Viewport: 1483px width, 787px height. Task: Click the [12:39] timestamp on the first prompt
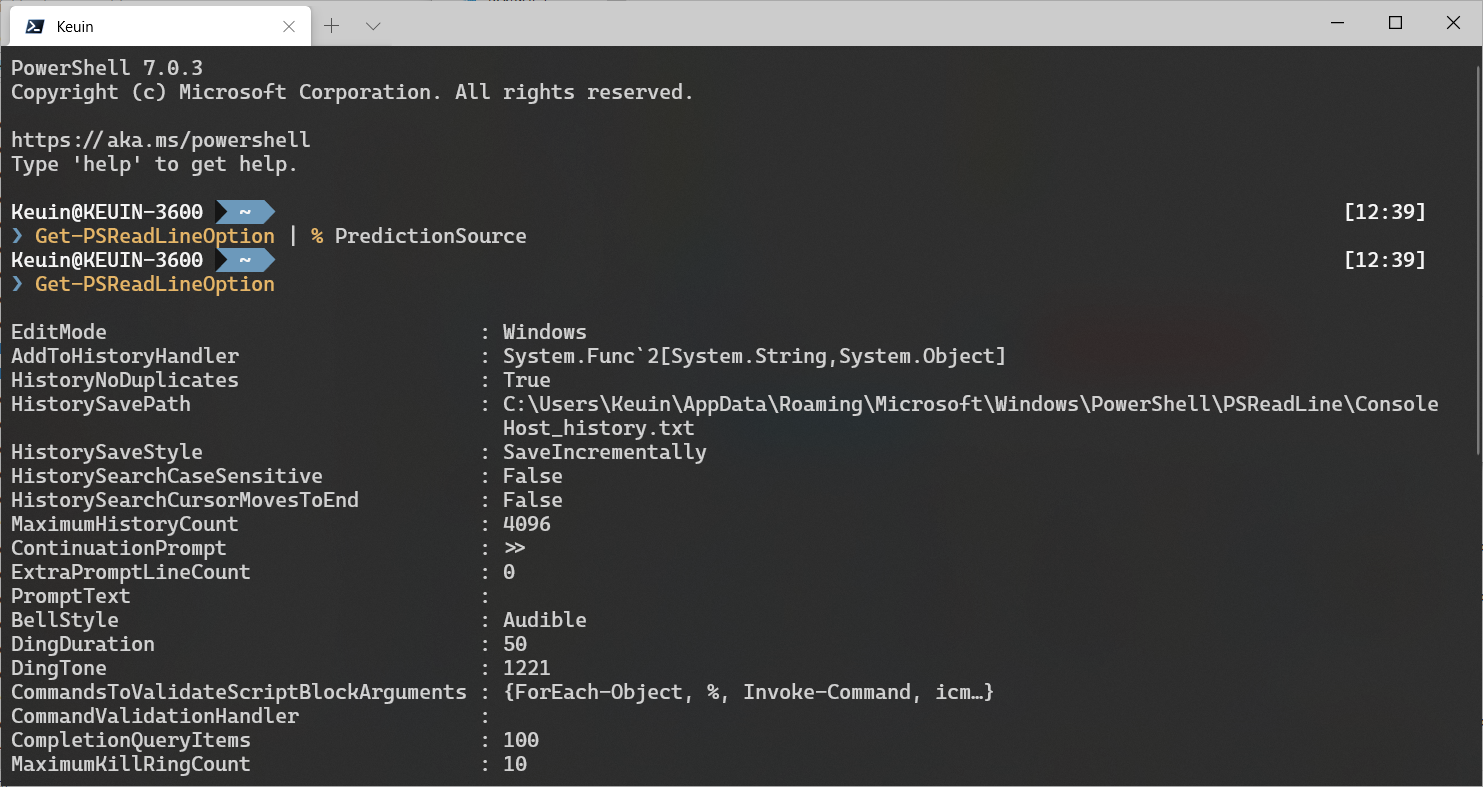[x=1386, y=211]
